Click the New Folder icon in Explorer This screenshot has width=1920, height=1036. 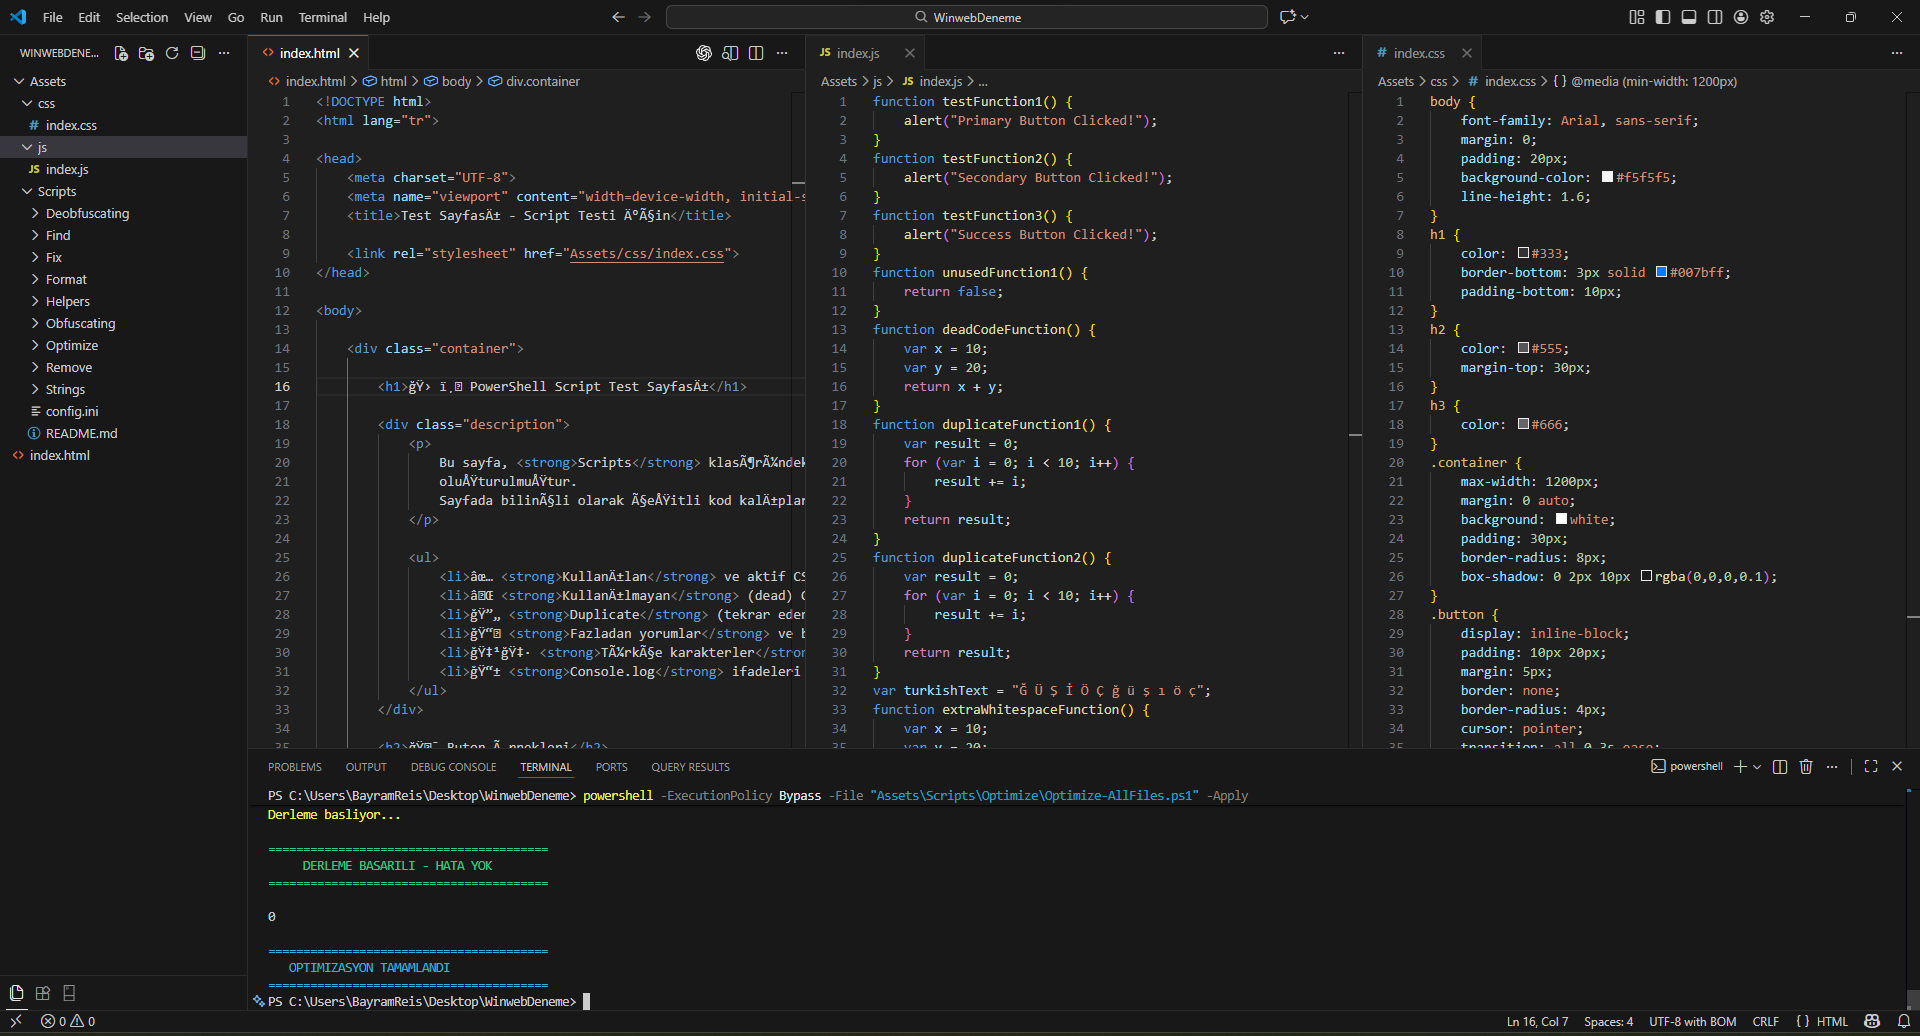(x=146, y=53)
